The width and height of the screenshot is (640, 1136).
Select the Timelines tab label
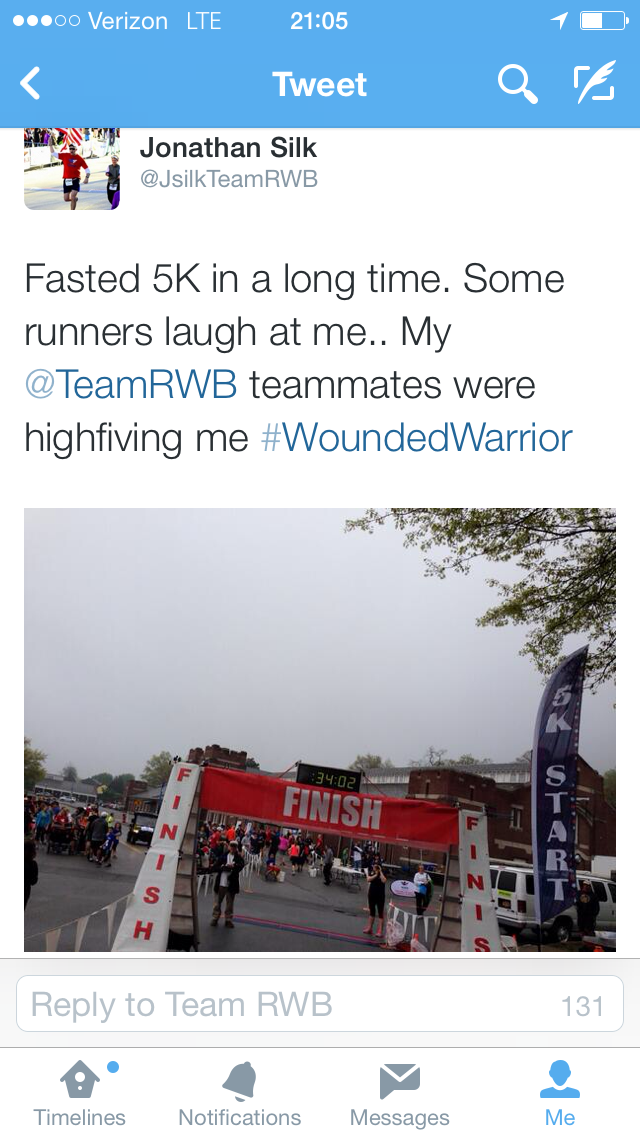pos(80,1117)
